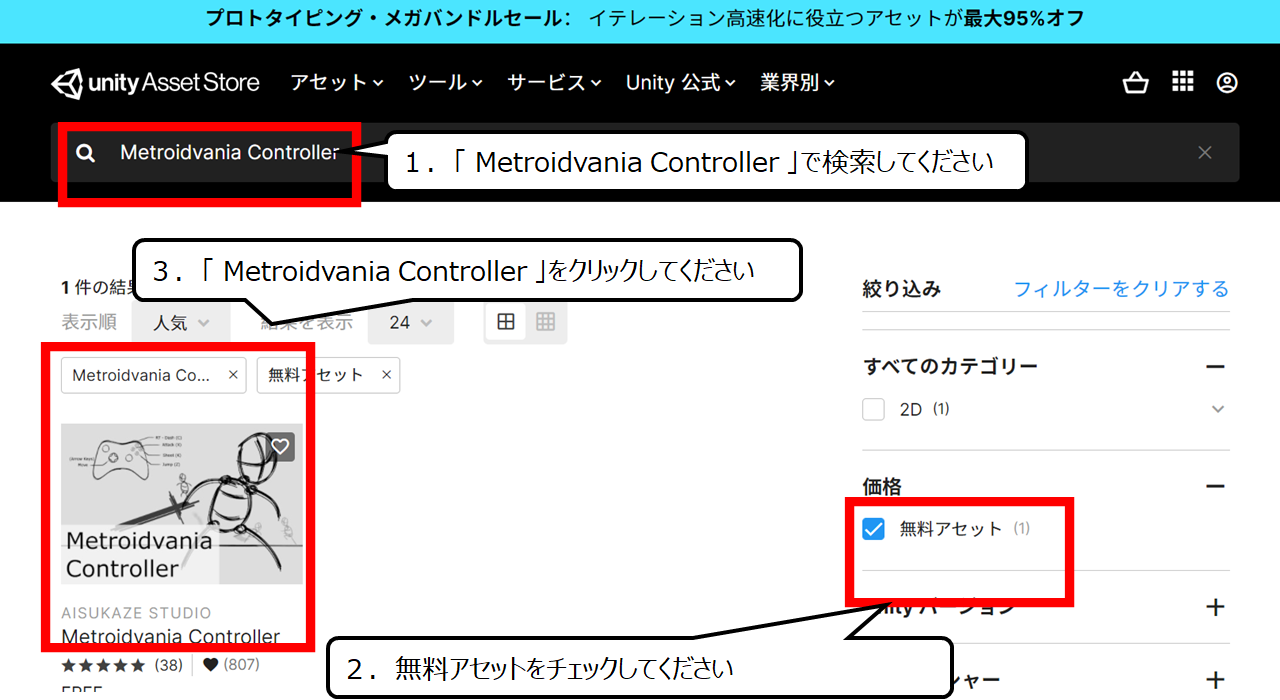
Task: Click the AISUKAZE STUDIO publisher name
Action: click(x=136, y=613)
